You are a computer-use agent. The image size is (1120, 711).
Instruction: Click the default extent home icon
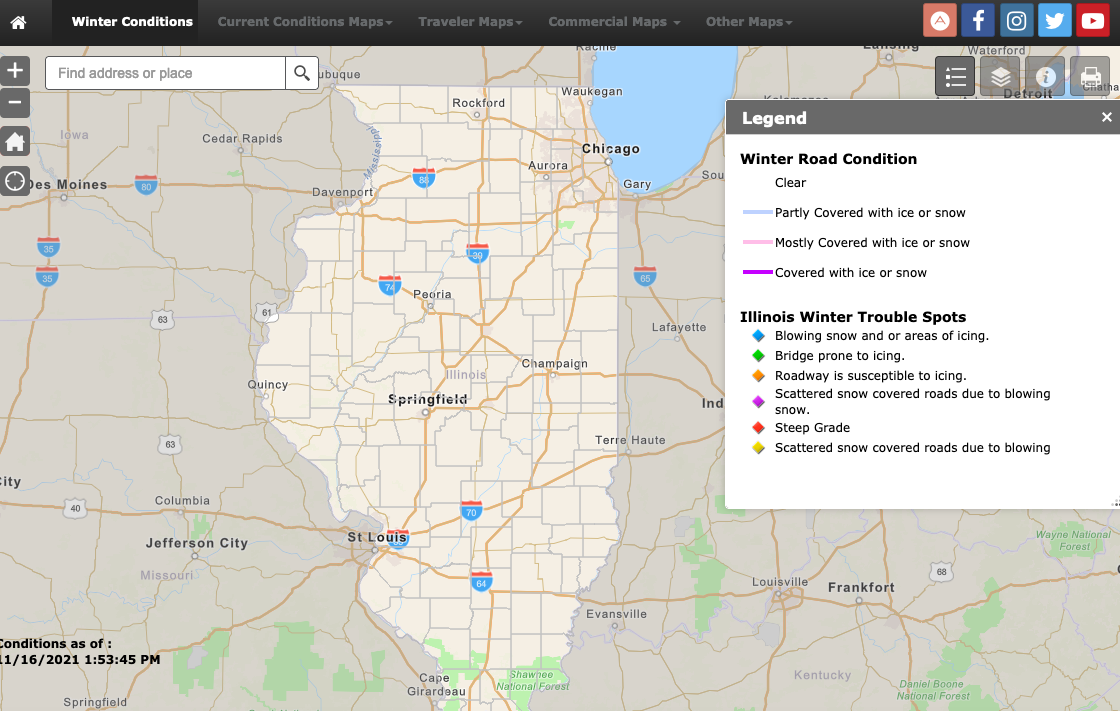click(15, 141)
